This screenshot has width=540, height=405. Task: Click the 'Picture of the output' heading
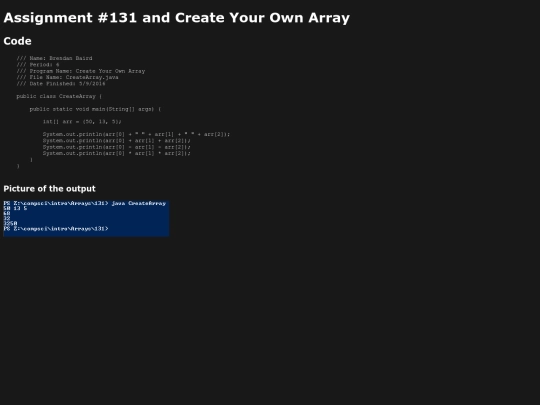pyautogui.click(x=49, y=189)
